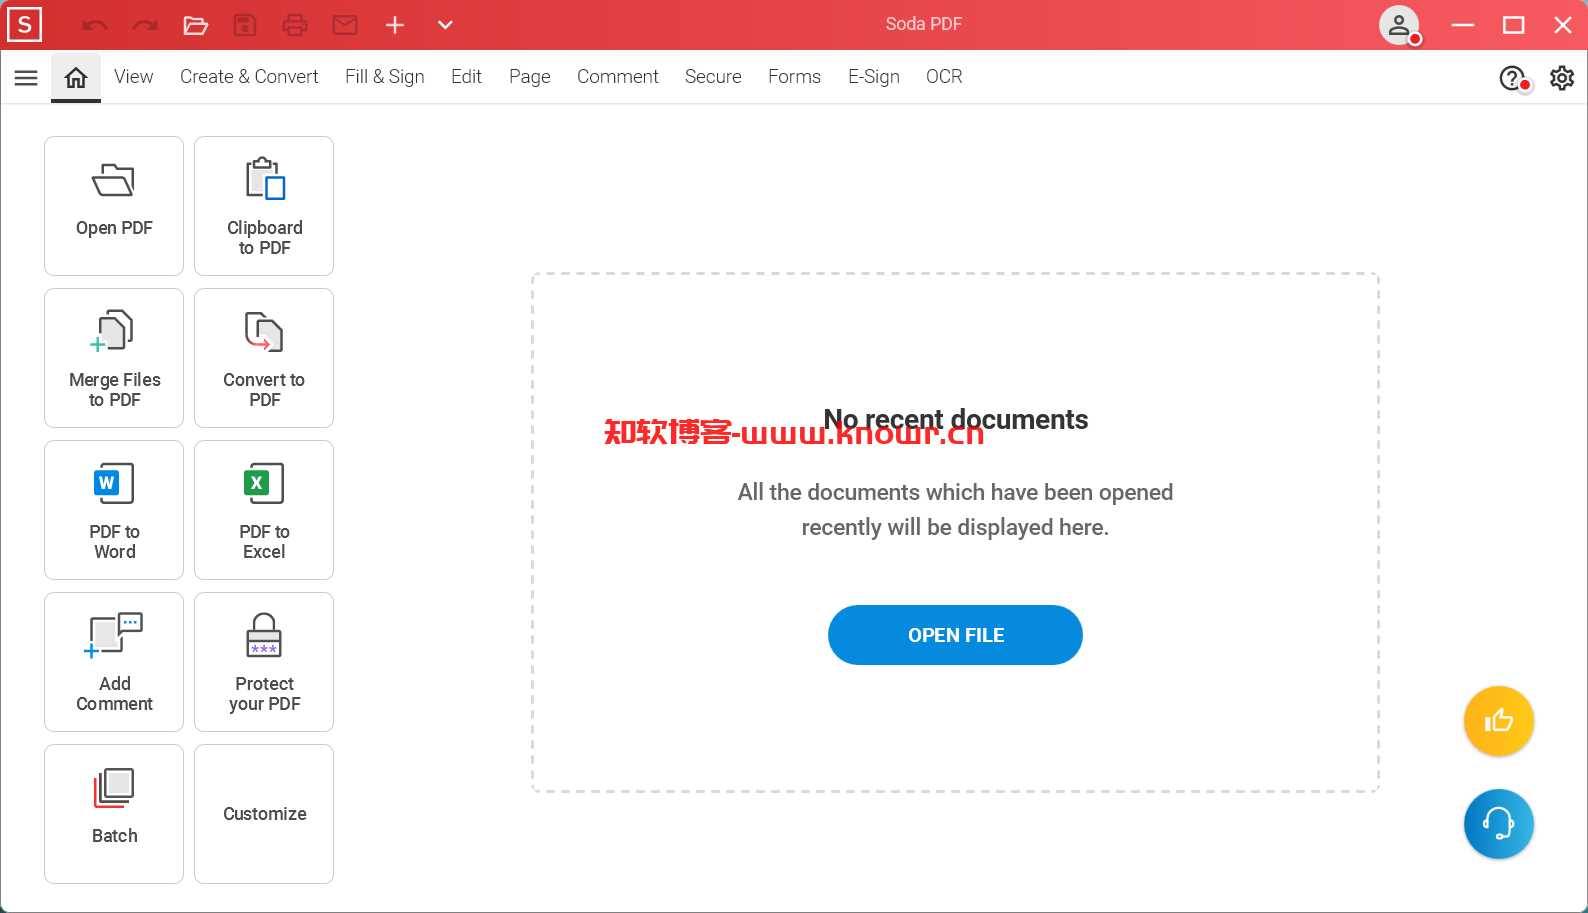Click the Help question mark icon
Image resolution: width=1588 pixels, height=913 pixels.
click(1513, 78)
